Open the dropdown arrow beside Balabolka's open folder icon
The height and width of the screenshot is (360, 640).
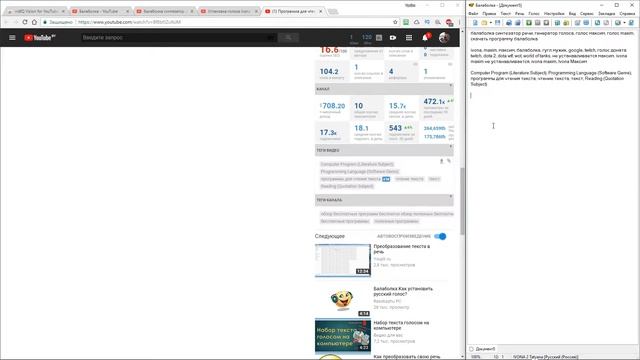click(x=491, y=23)
